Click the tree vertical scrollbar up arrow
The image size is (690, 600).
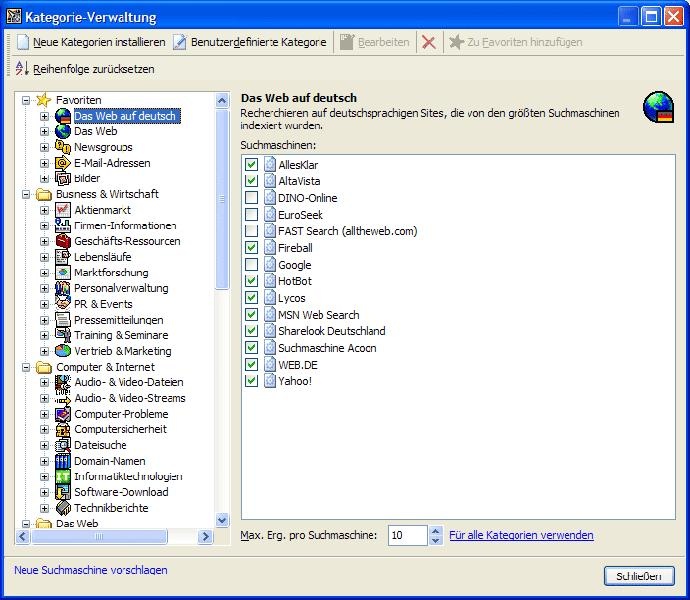pos(222,101)
